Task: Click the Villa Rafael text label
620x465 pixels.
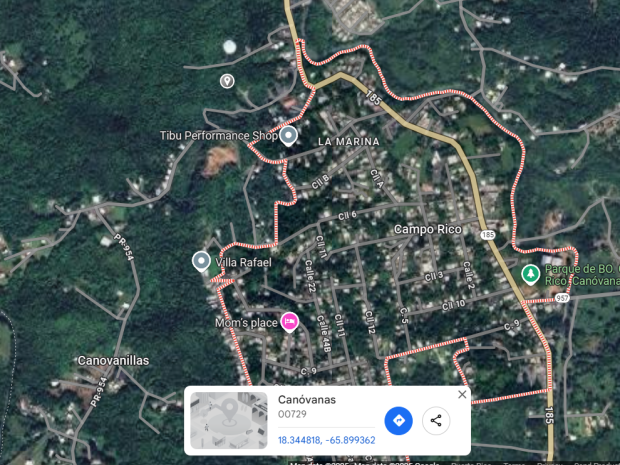Action: tap(243, 262)
